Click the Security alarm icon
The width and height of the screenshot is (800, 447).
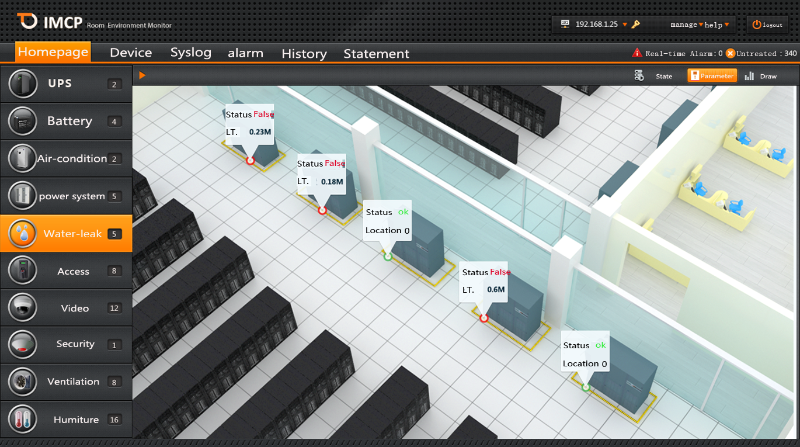(x=21, y=344)
